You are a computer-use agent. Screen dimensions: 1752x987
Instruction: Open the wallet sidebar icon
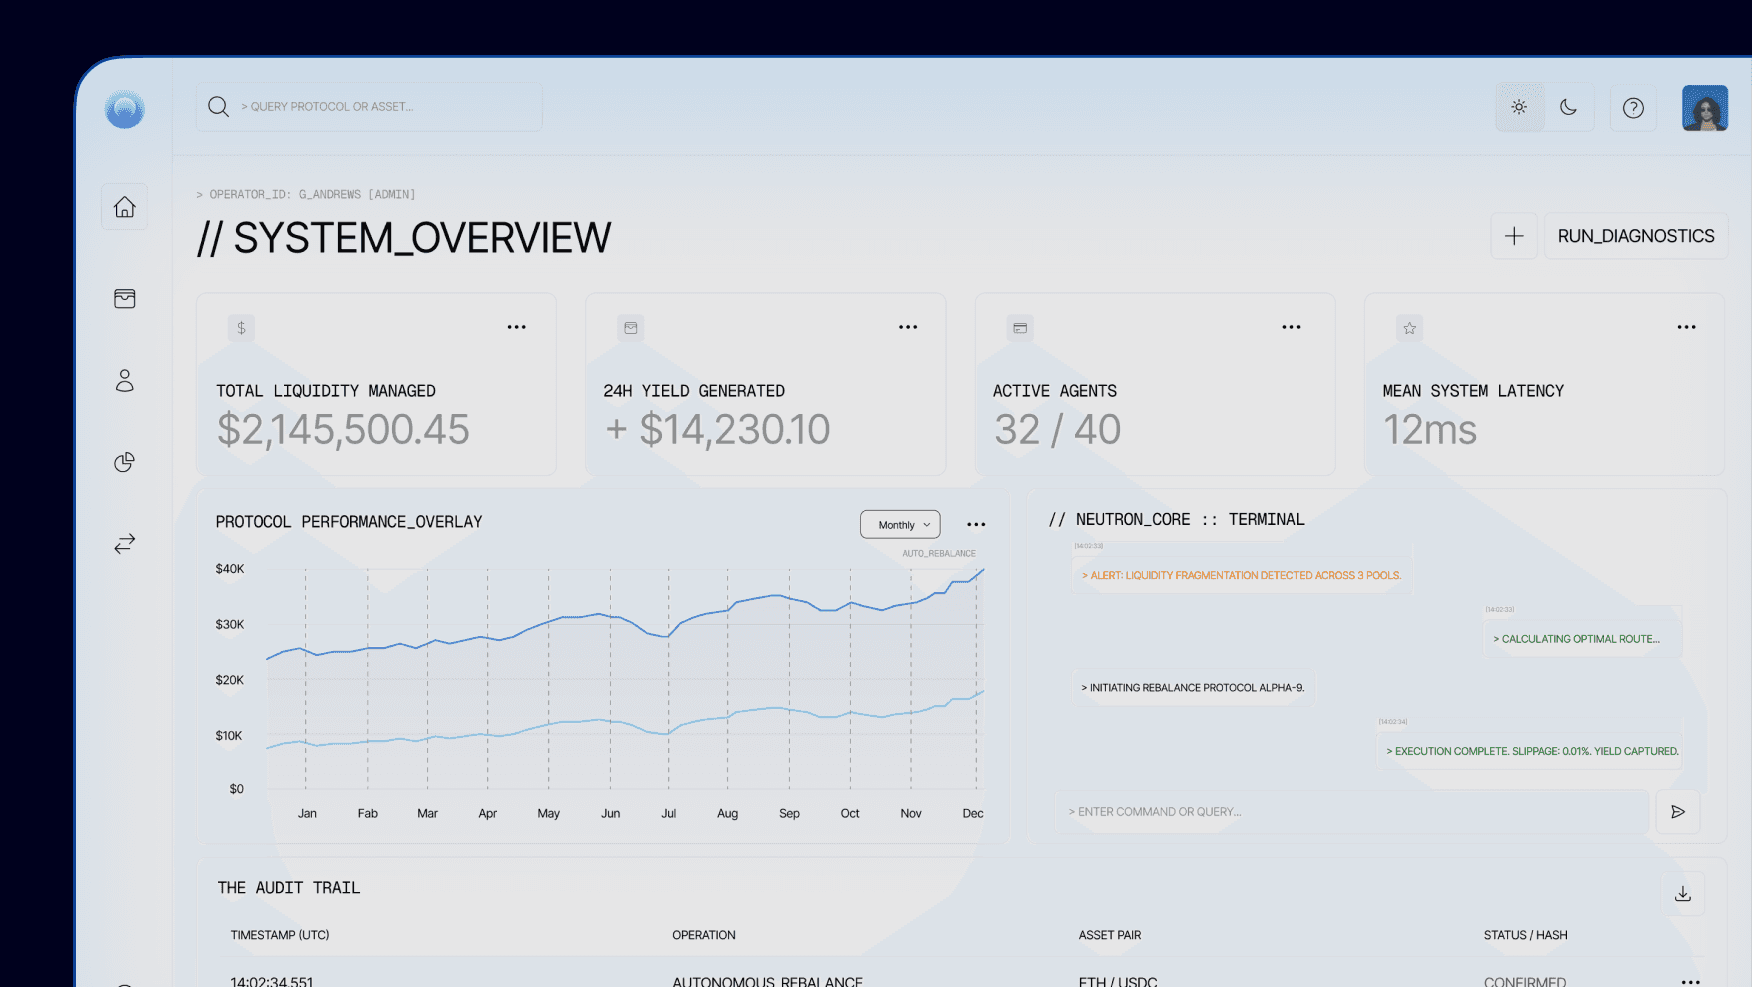pos(125,298)
